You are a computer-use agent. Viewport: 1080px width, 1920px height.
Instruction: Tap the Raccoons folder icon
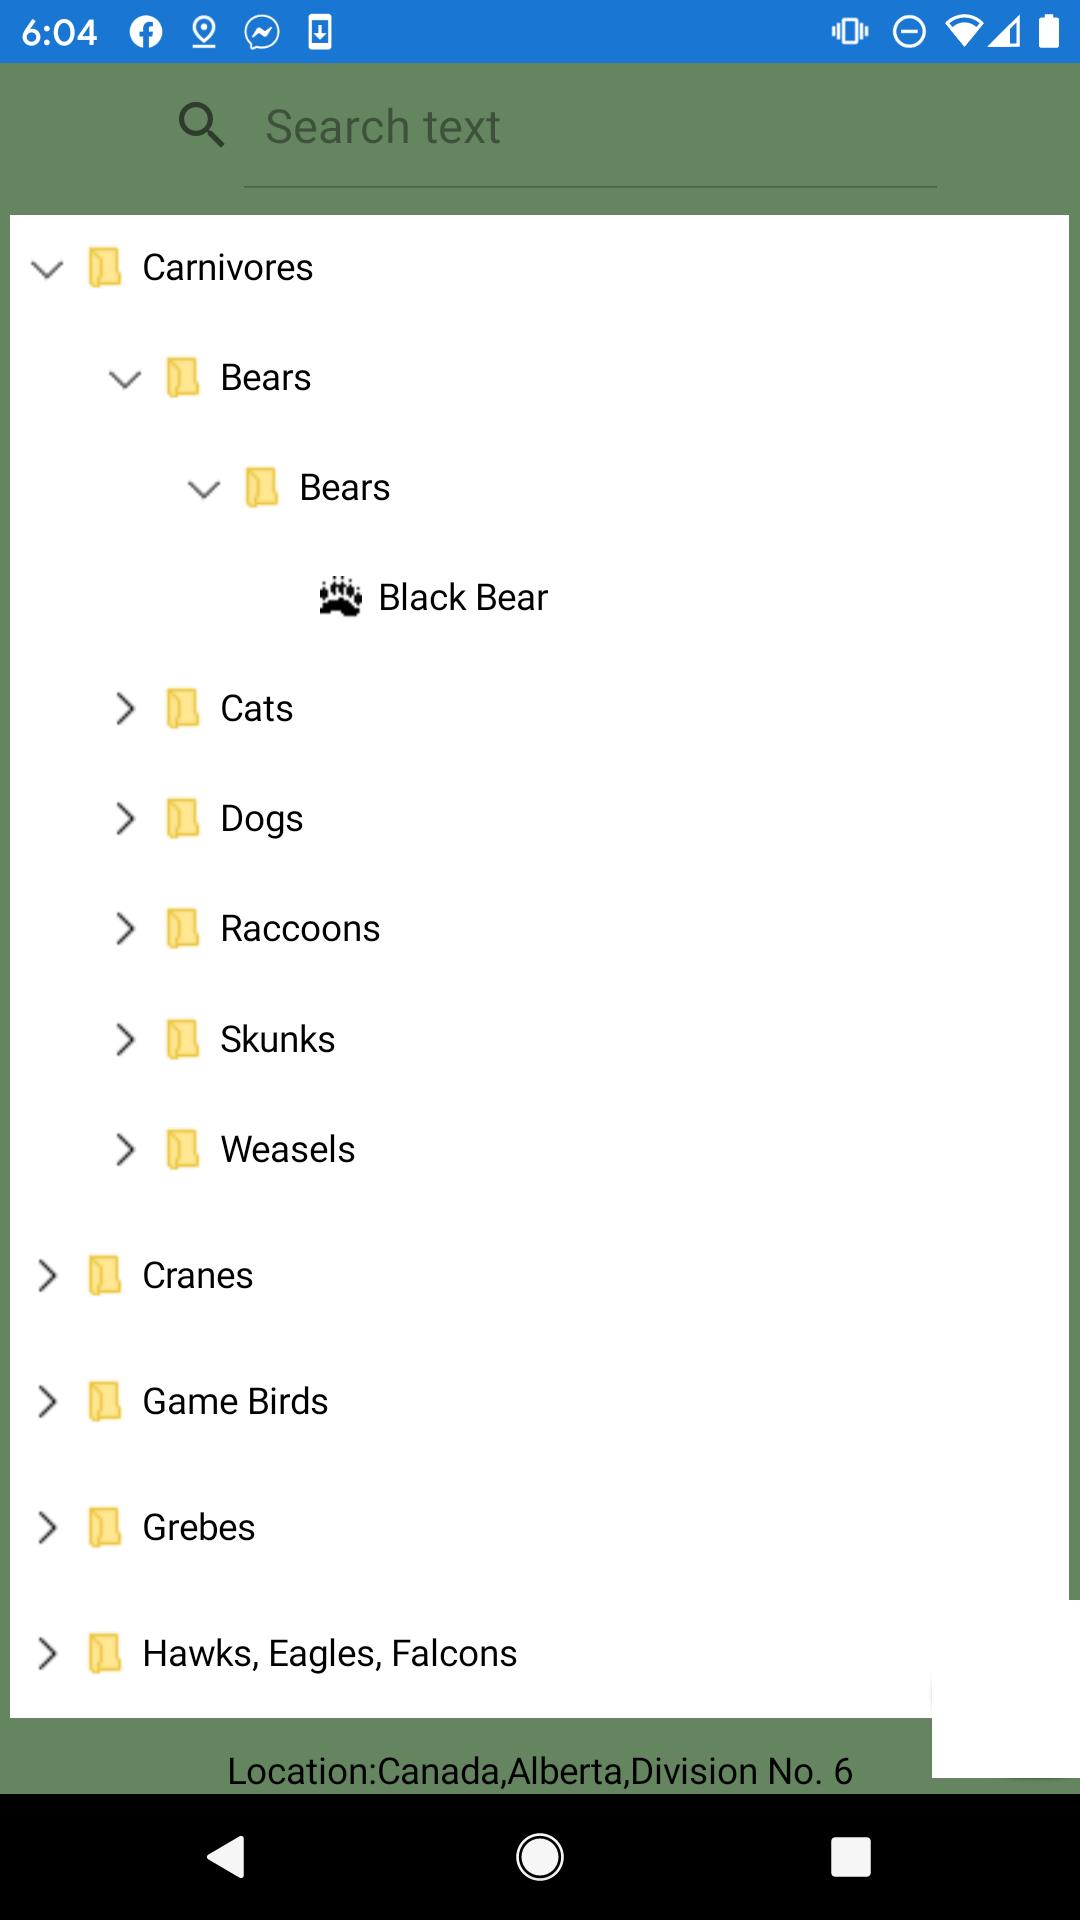[x=183, y=929]
